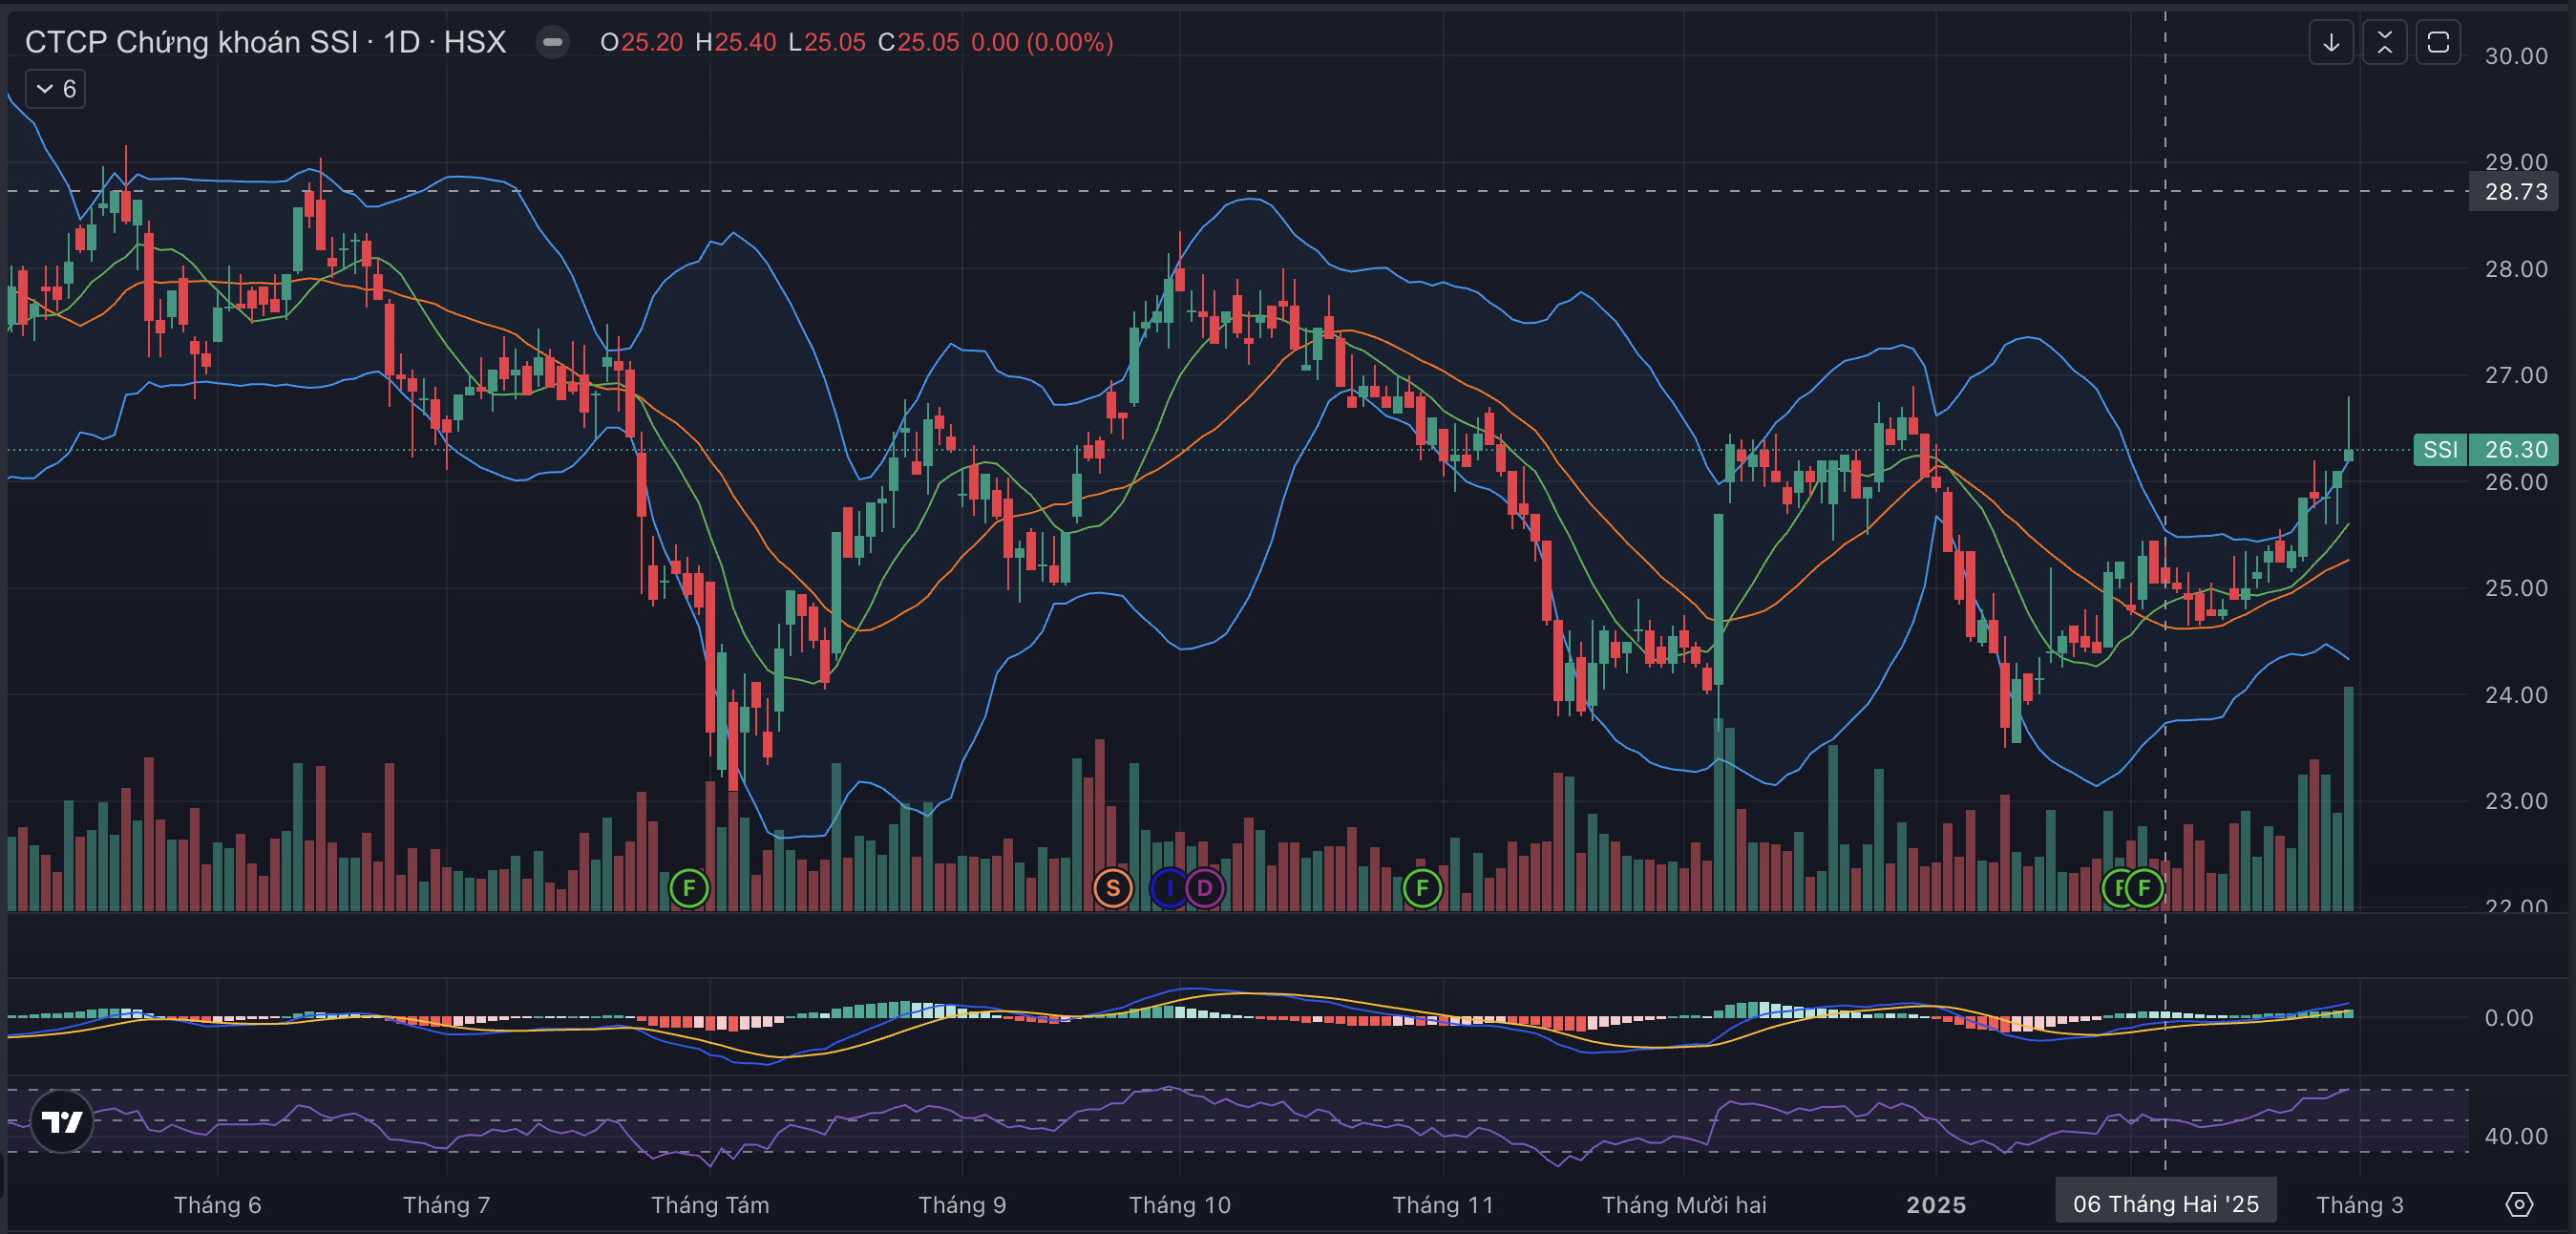Expand the 6 indicators legend chevron
The height and width of the screenshot is (1234, 2576).
tap(45, 89)
